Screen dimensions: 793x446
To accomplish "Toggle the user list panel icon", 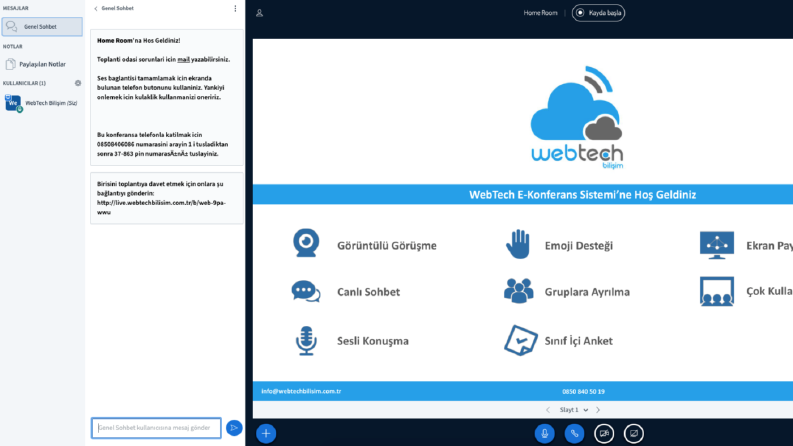I will click(x=259, y=13).
